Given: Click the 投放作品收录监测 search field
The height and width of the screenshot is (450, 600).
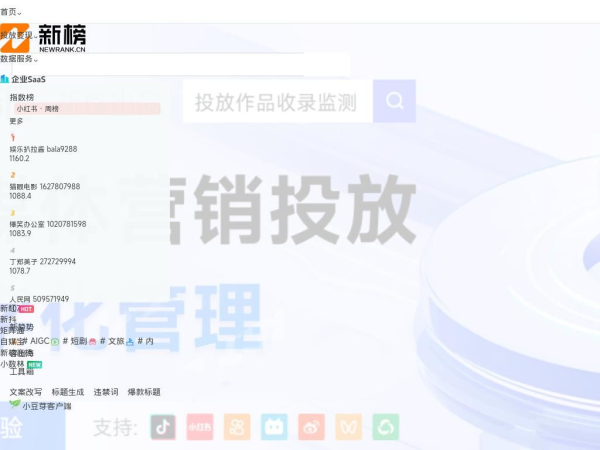Looking at the screenshot, I should pyautogui.click(x=278, y=101).
